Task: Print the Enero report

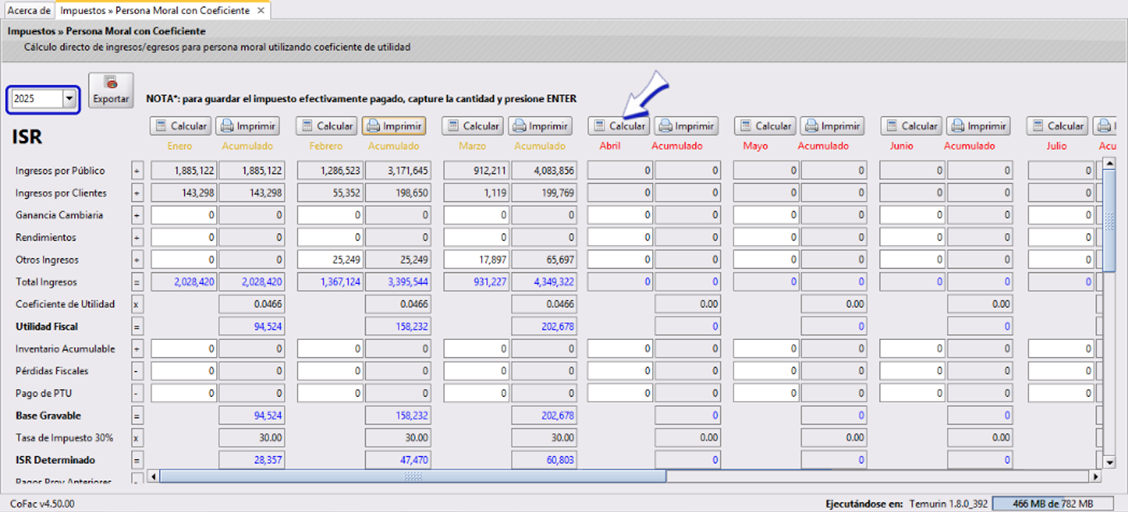Action: (247, 126)
